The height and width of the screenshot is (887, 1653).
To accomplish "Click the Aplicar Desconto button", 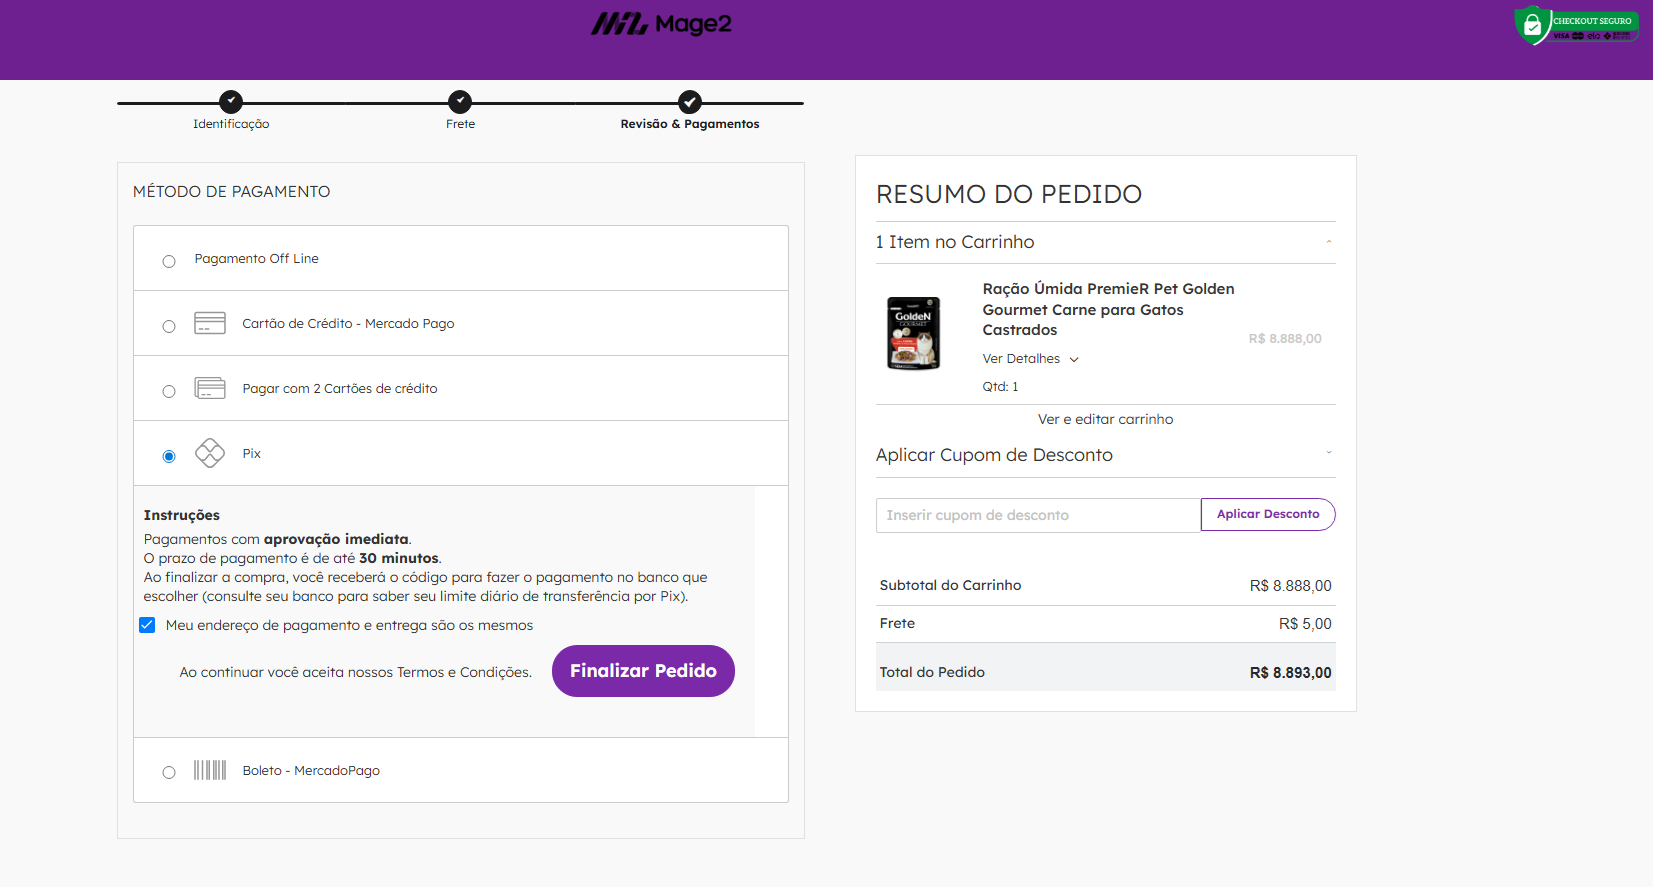I will tap(1267, 514).
